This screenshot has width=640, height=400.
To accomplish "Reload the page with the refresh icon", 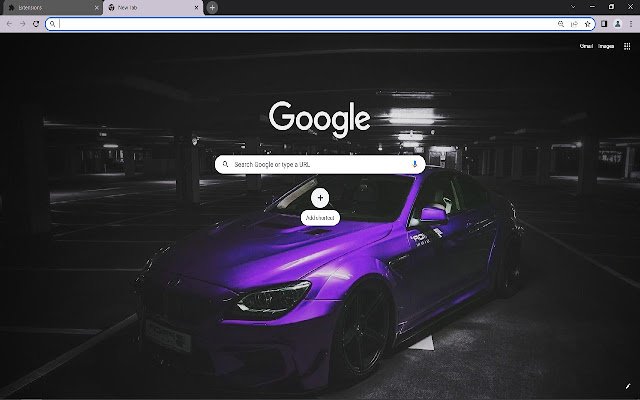I will pos(36,24).
